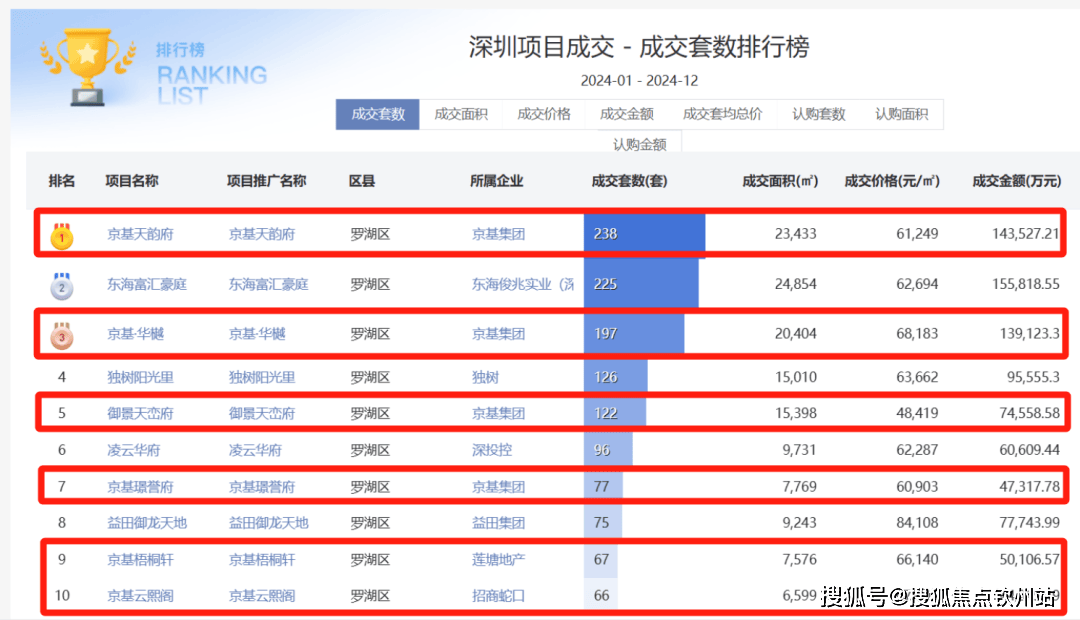The image size is (1080, 620).
Task: Open project 京基天韵府 in 项目名称 column
Action: [141, 234]
